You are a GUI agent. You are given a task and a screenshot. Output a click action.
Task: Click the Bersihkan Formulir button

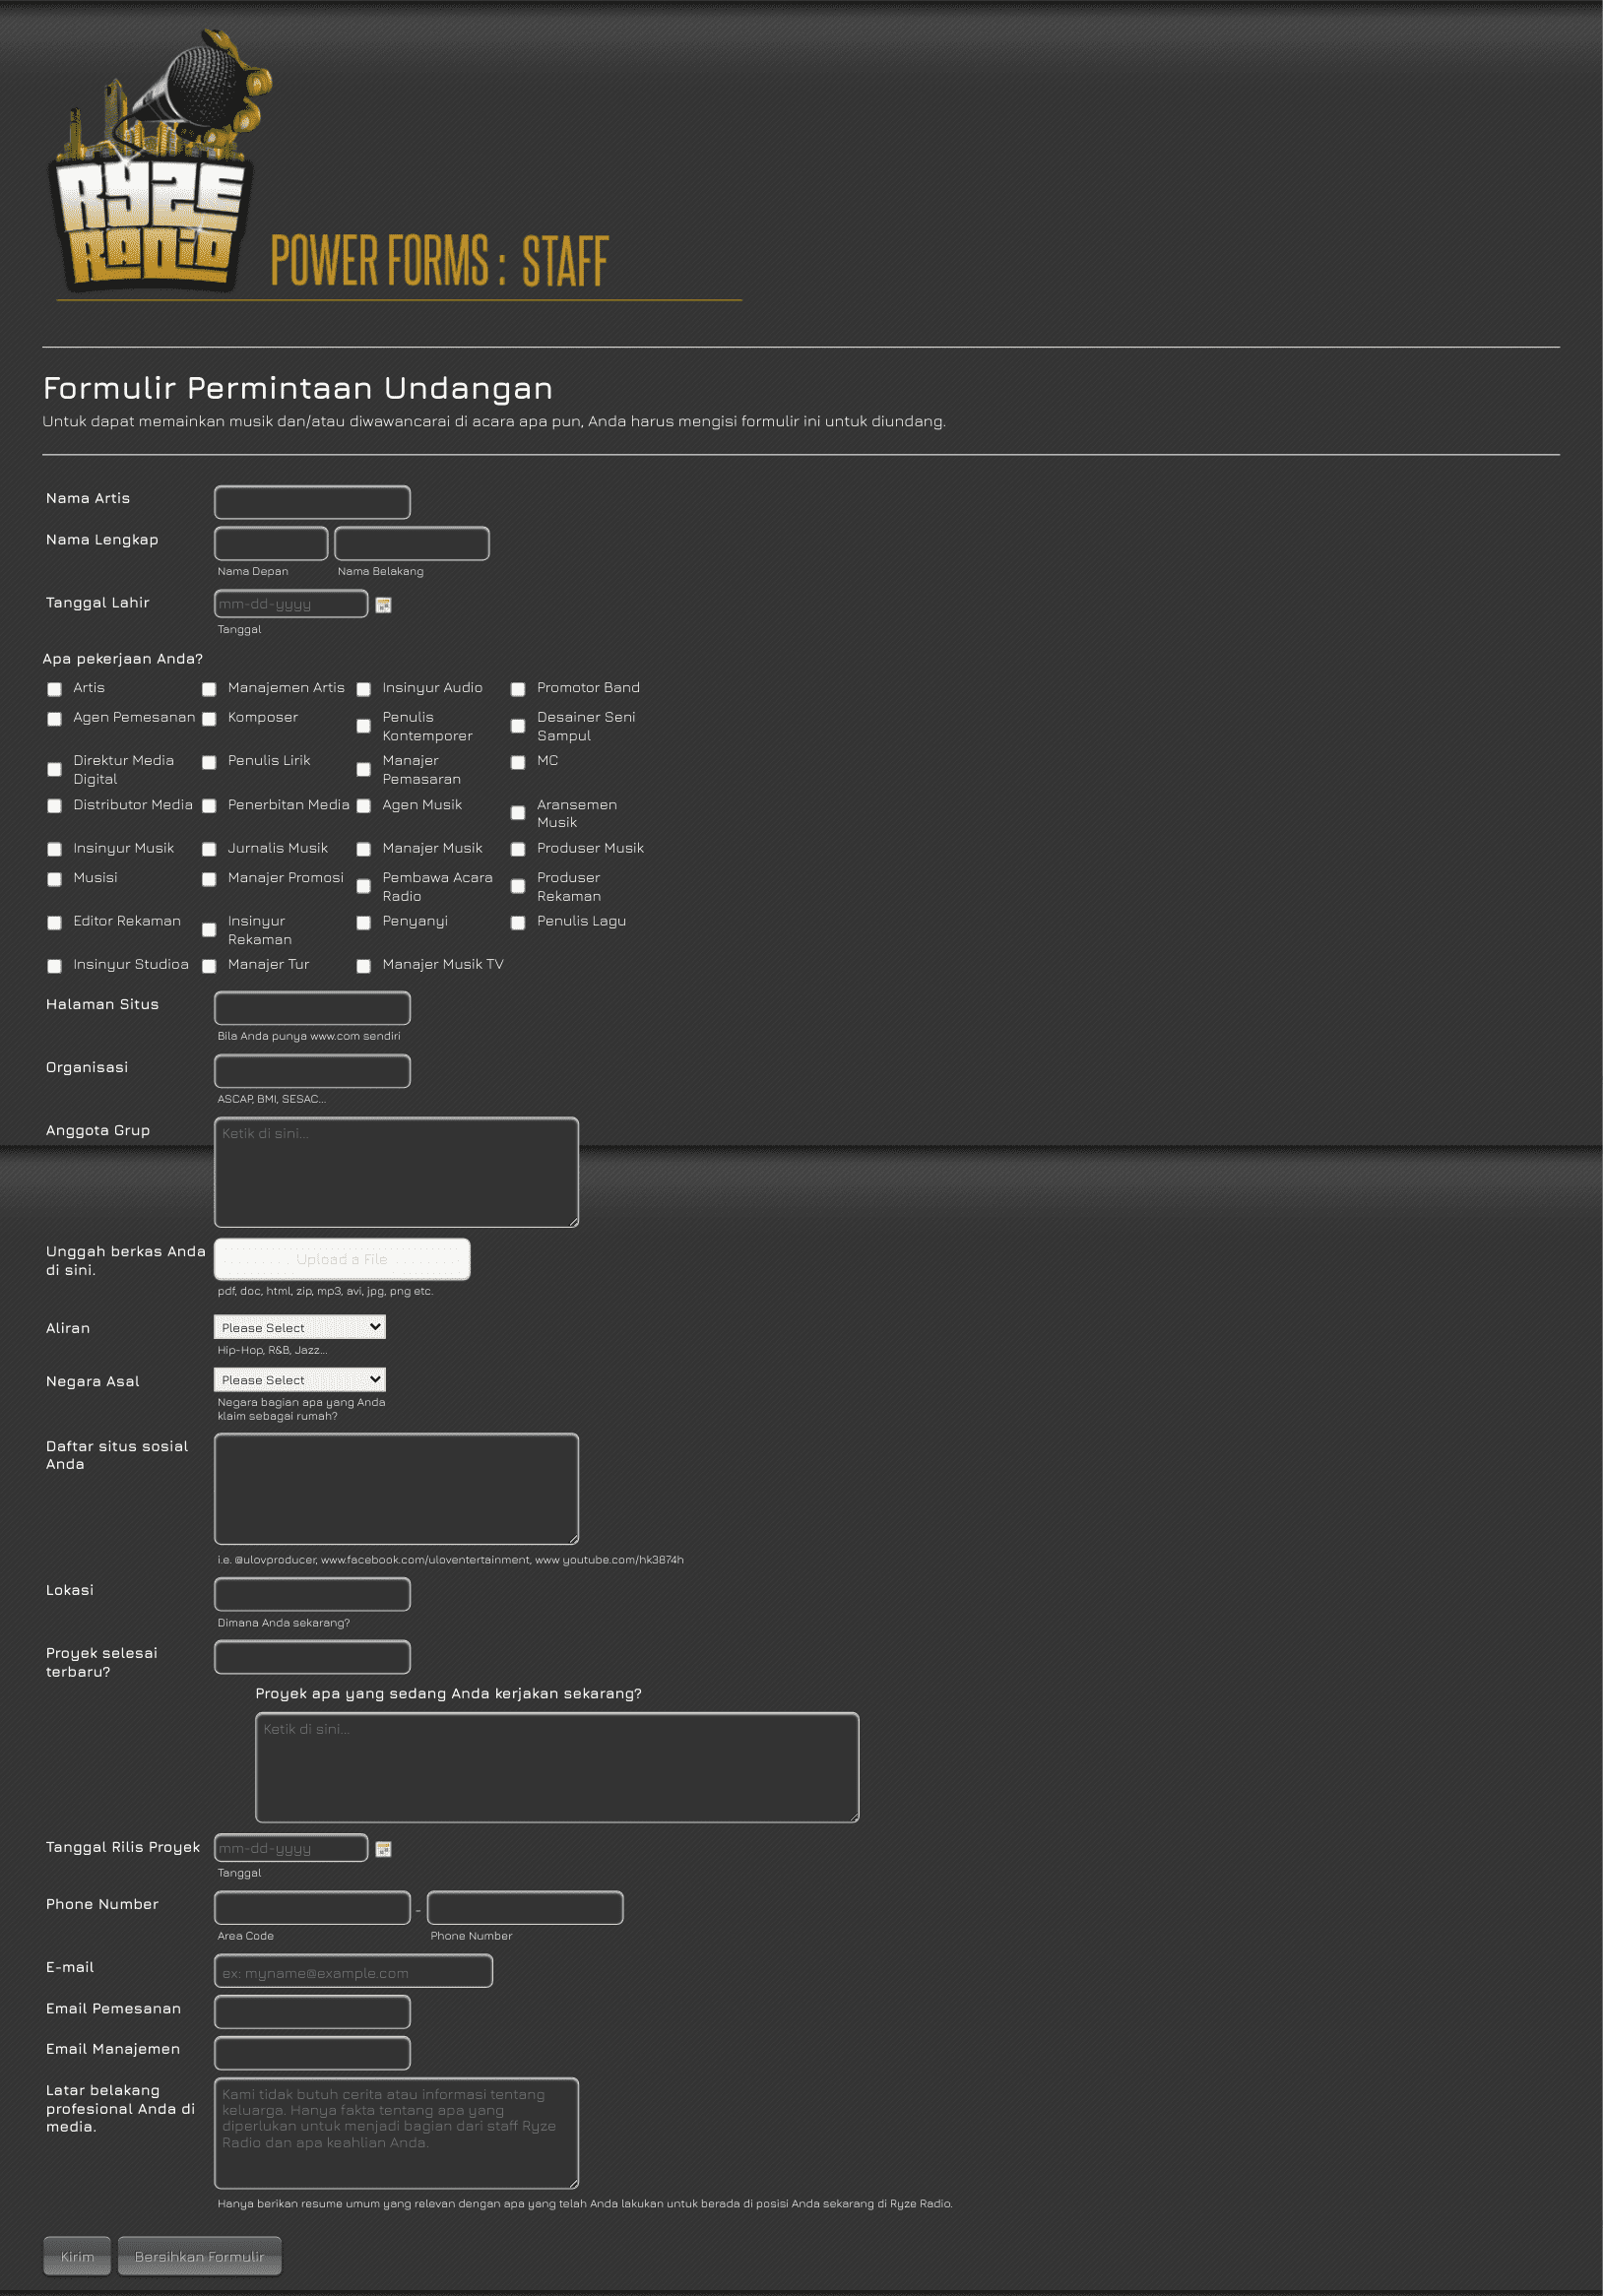point(200,2256)
